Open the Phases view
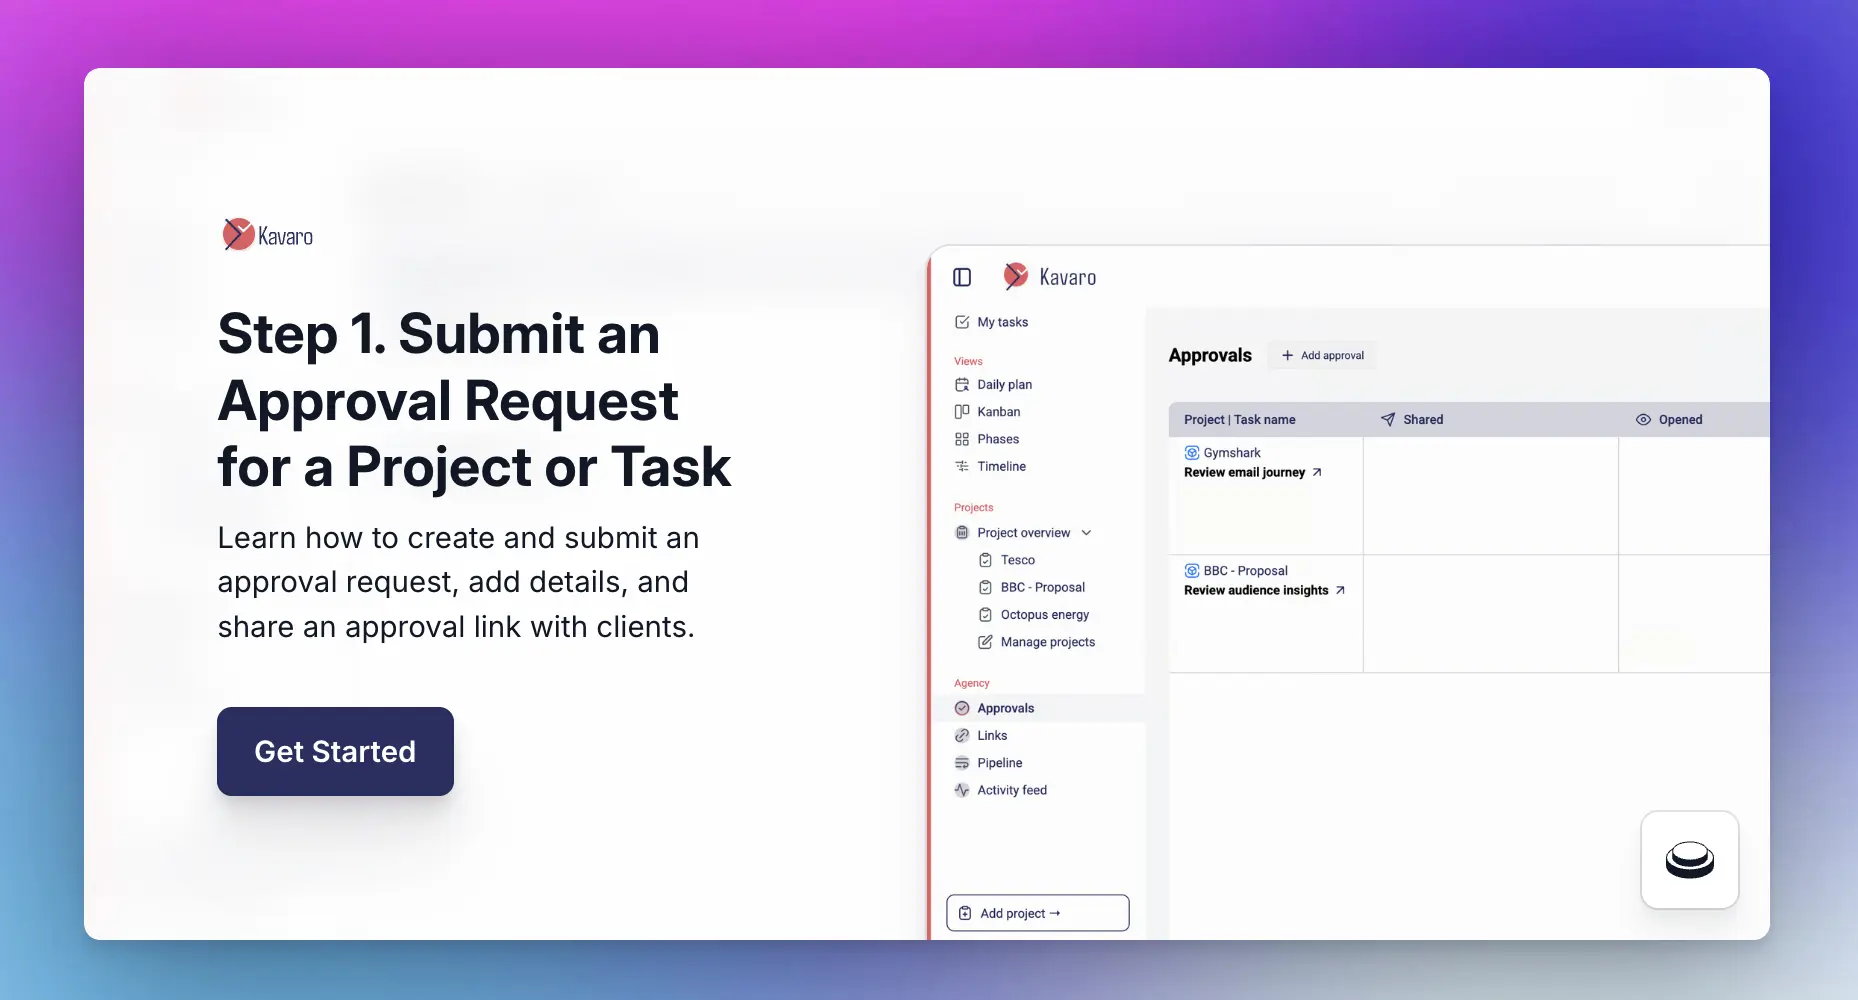Viewport: 1858px width, 1000px height. coord(998,439)
